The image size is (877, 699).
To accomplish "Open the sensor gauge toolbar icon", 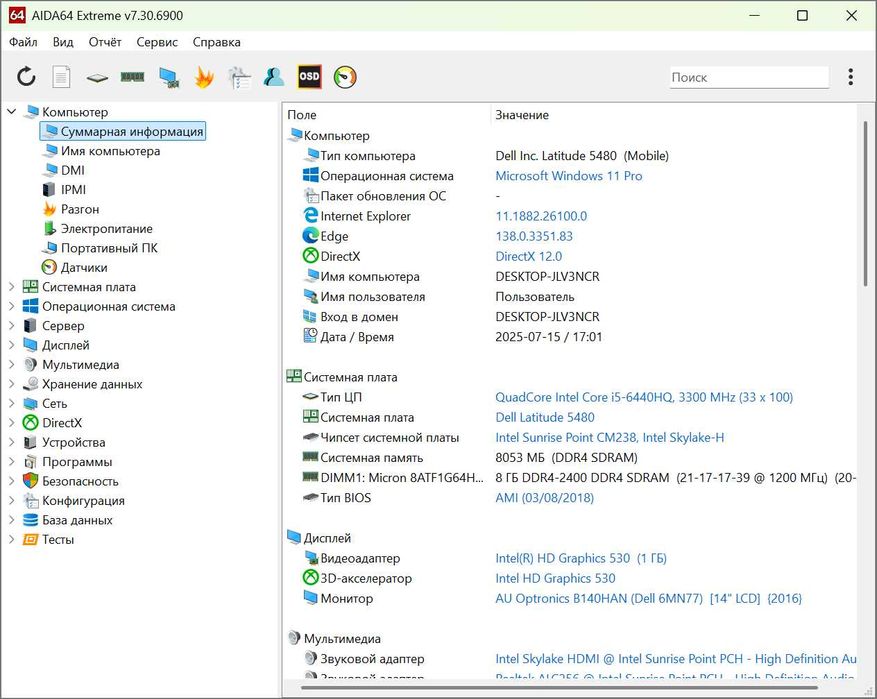I will (x=345, y=77).
